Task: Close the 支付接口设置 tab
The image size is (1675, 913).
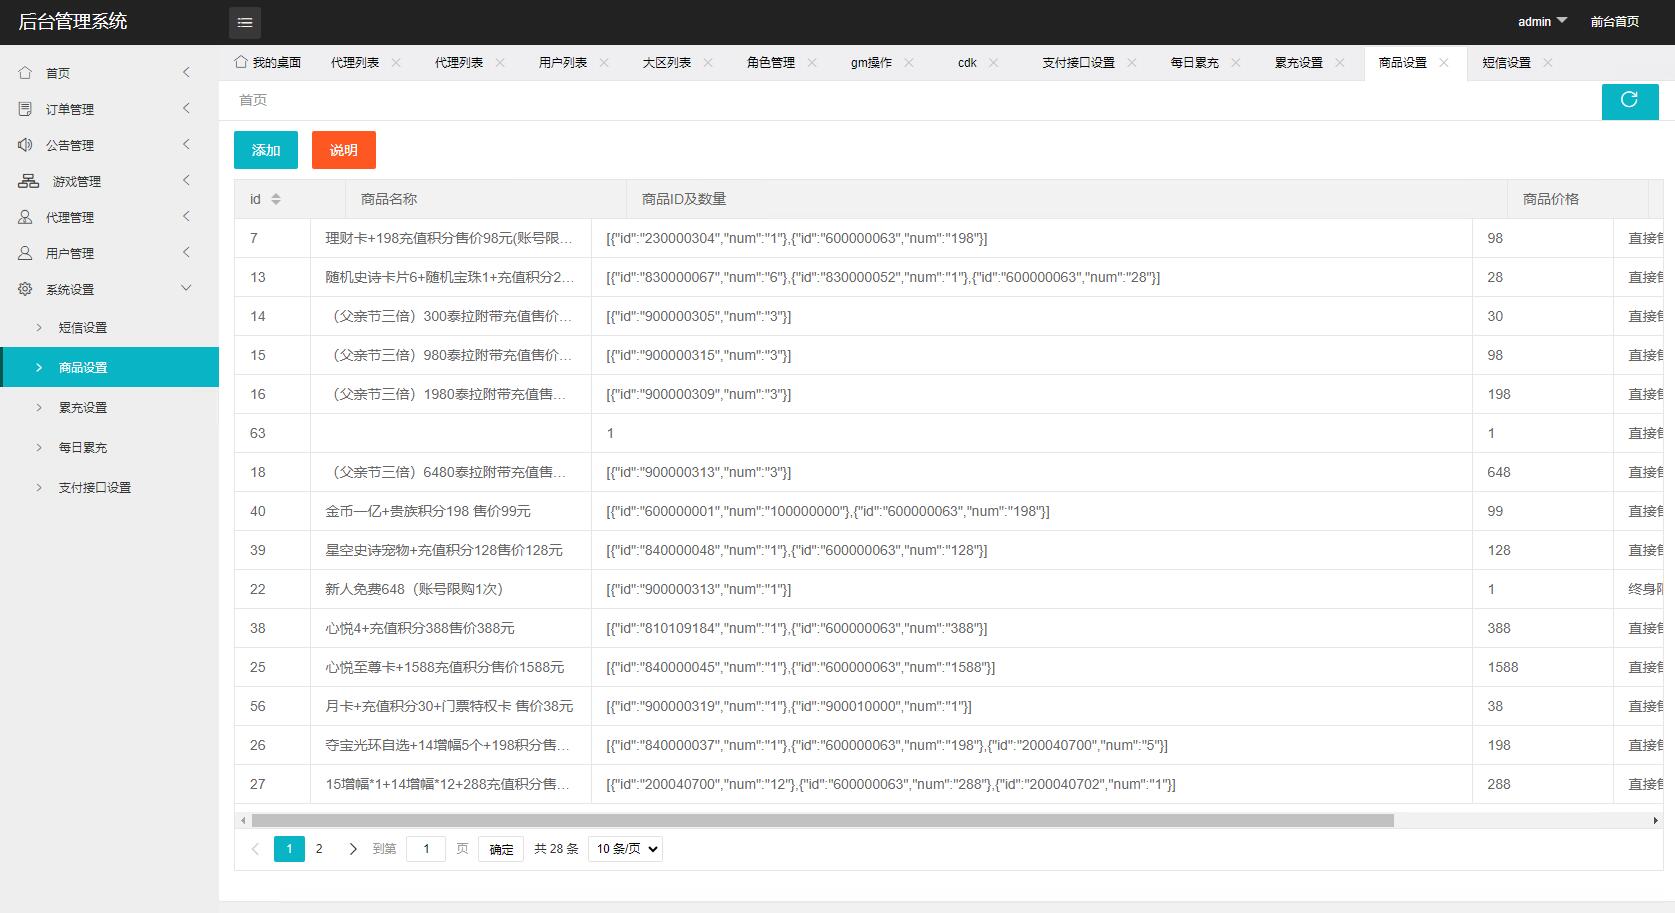Action: point(1132,62)
